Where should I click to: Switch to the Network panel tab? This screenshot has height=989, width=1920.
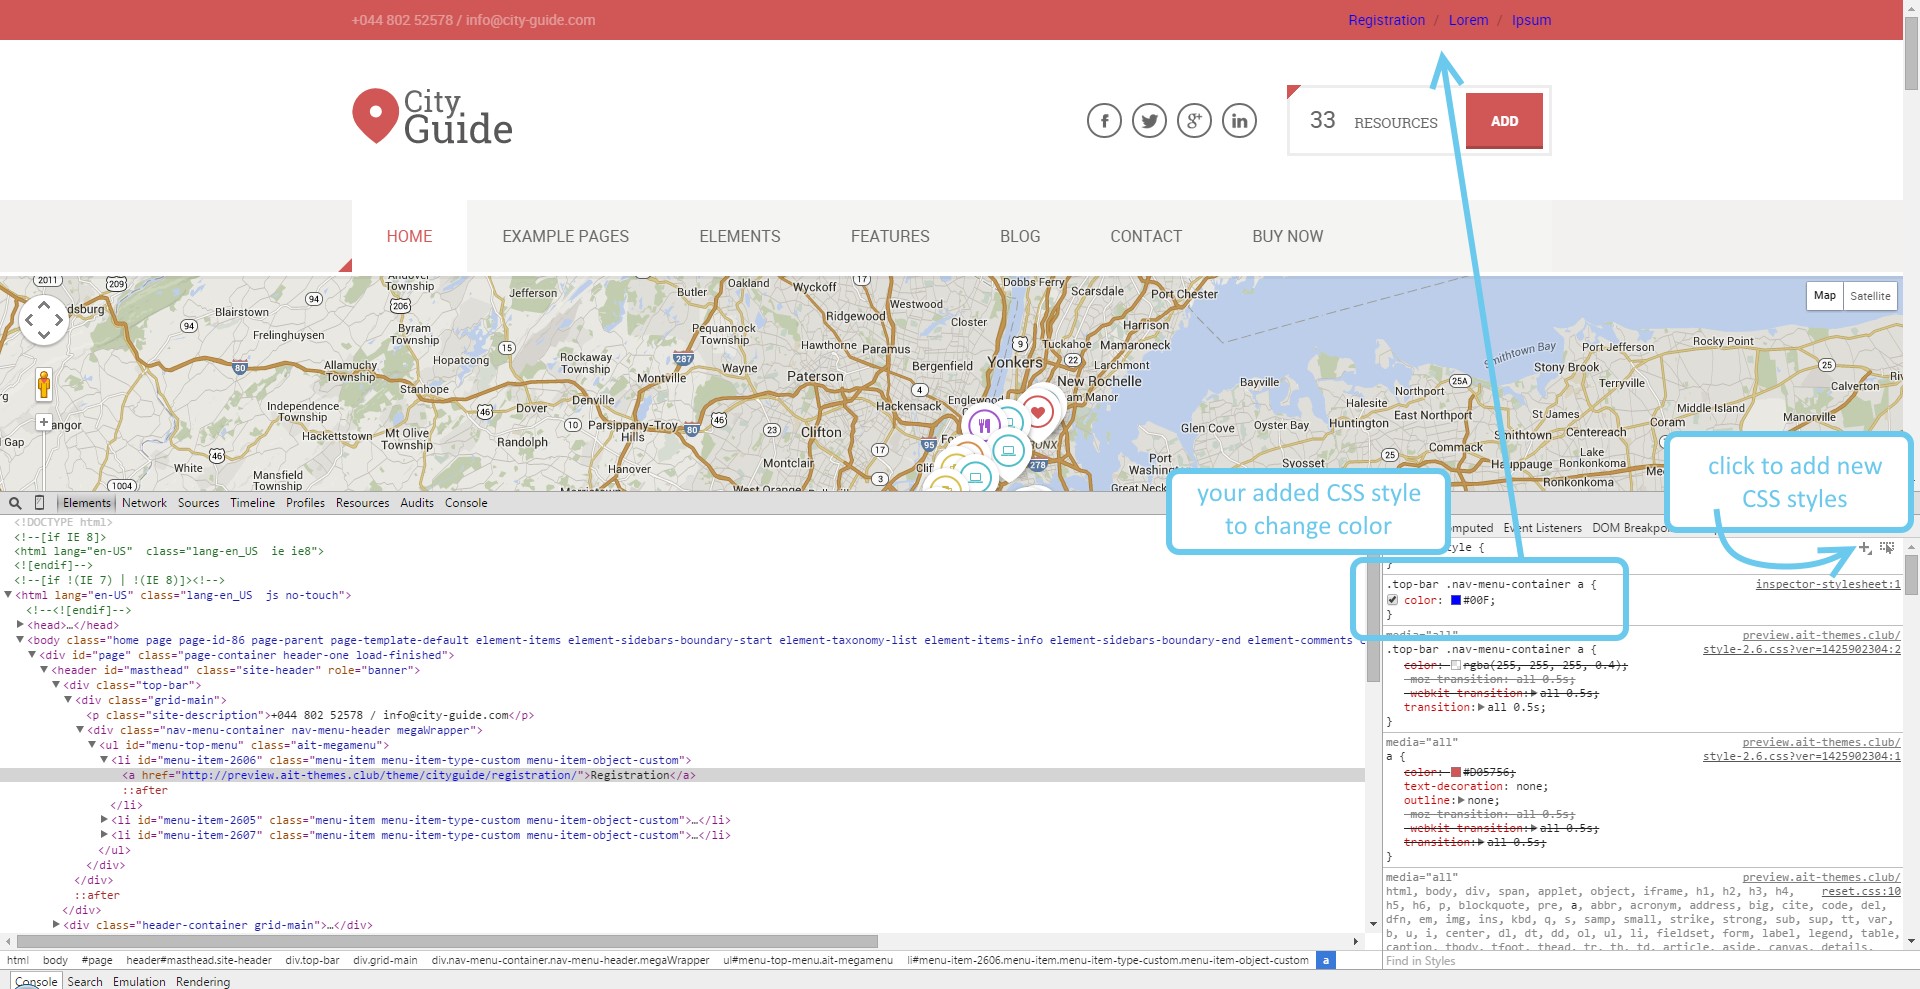[144, 503]
